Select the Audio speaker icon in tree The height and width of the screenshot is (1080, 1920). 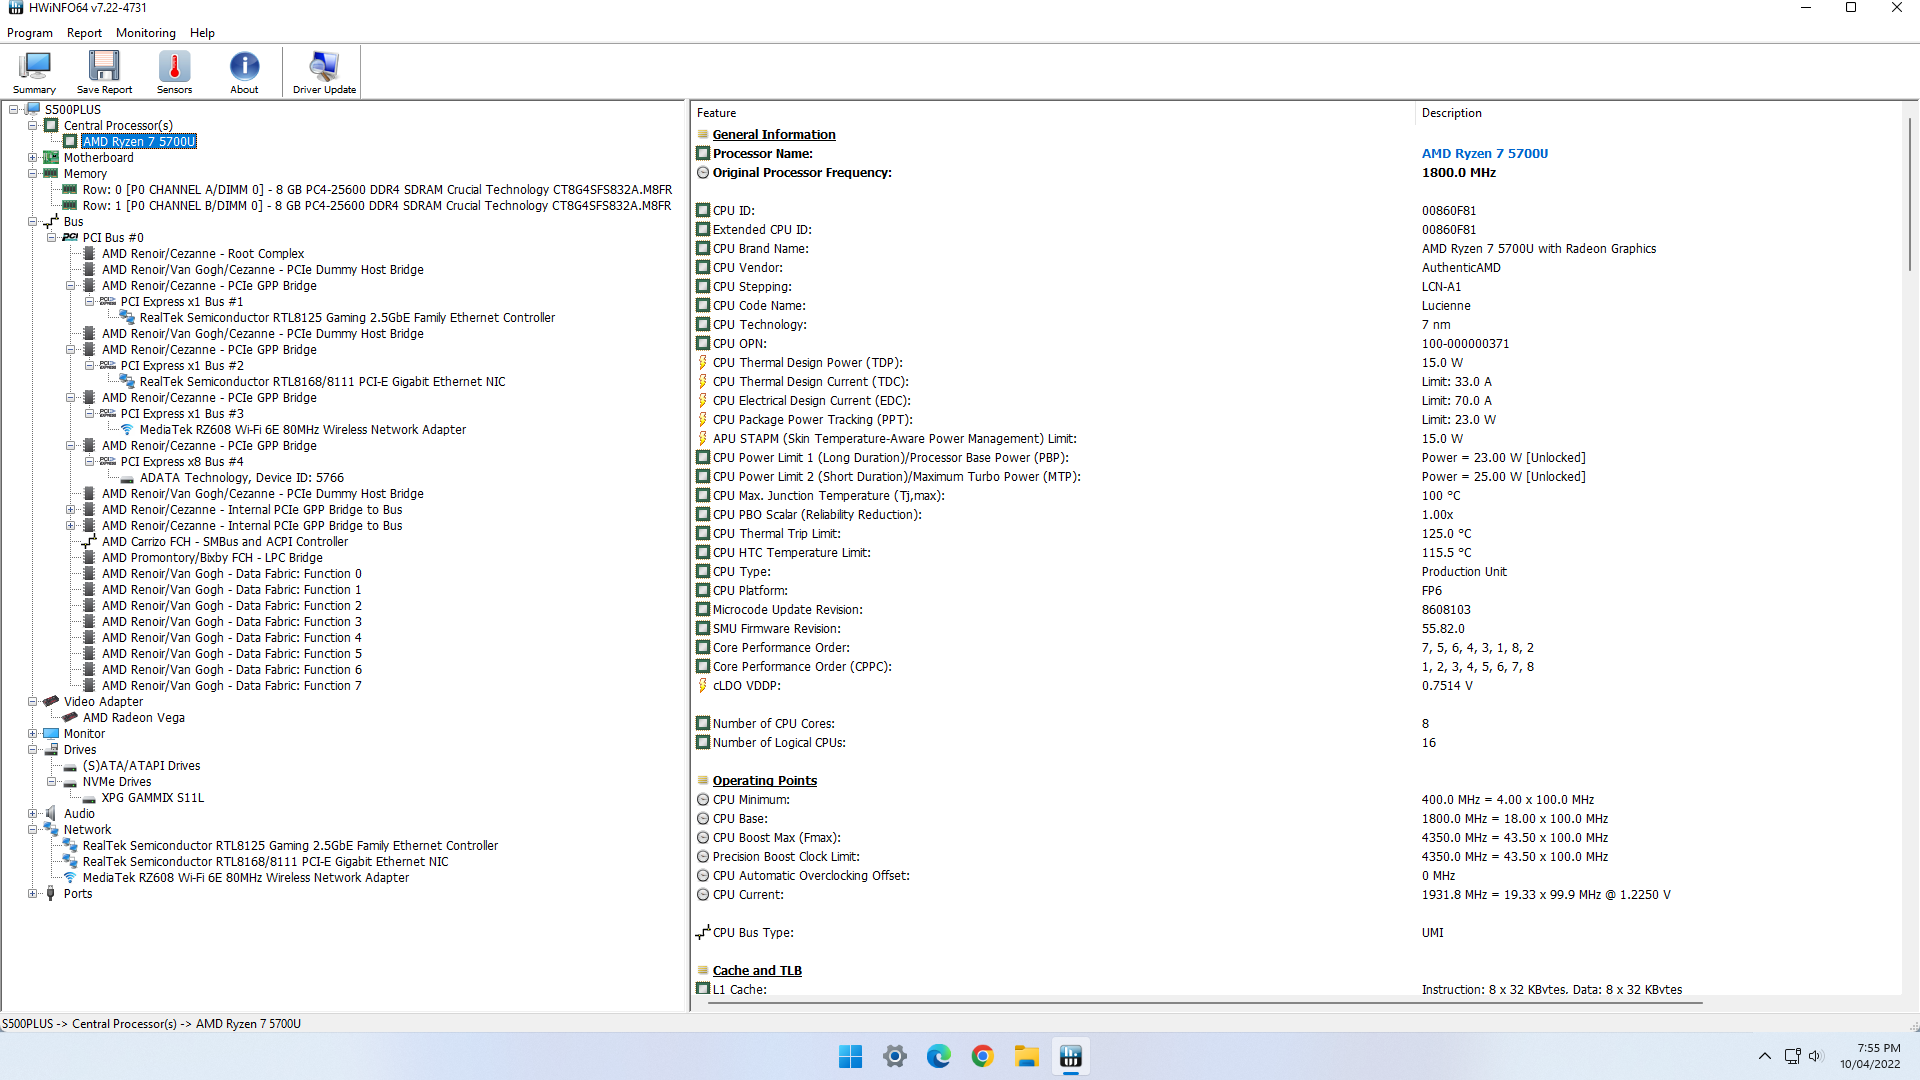click(51, 814)
